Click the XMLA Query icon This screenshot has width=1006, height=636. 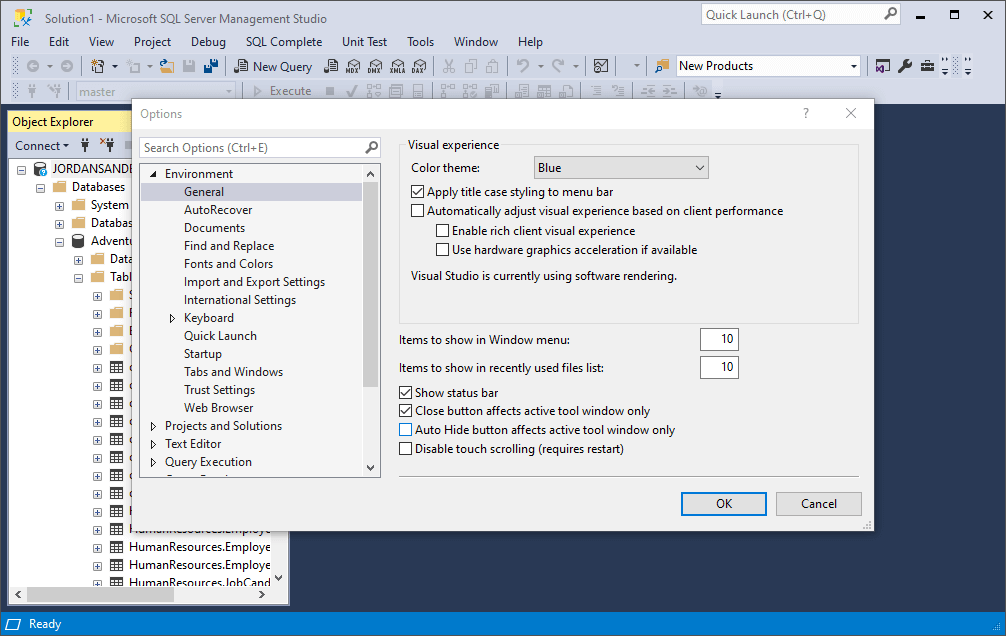tap(398, 66)
